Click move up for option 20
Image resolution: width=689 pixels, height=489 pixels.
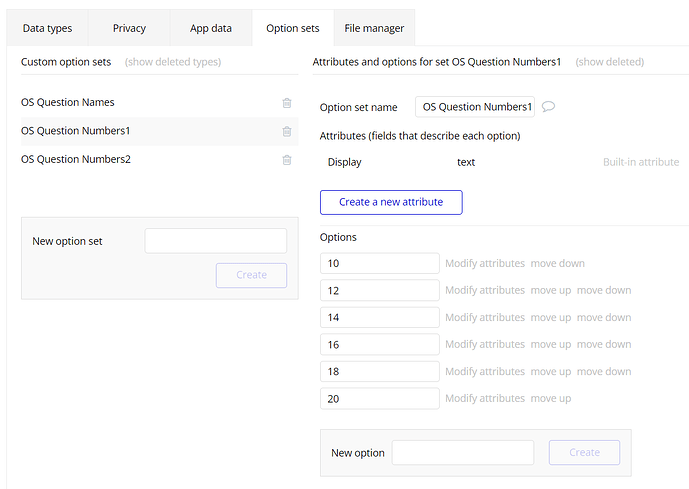pyautogui.click(x=550, y=399)
